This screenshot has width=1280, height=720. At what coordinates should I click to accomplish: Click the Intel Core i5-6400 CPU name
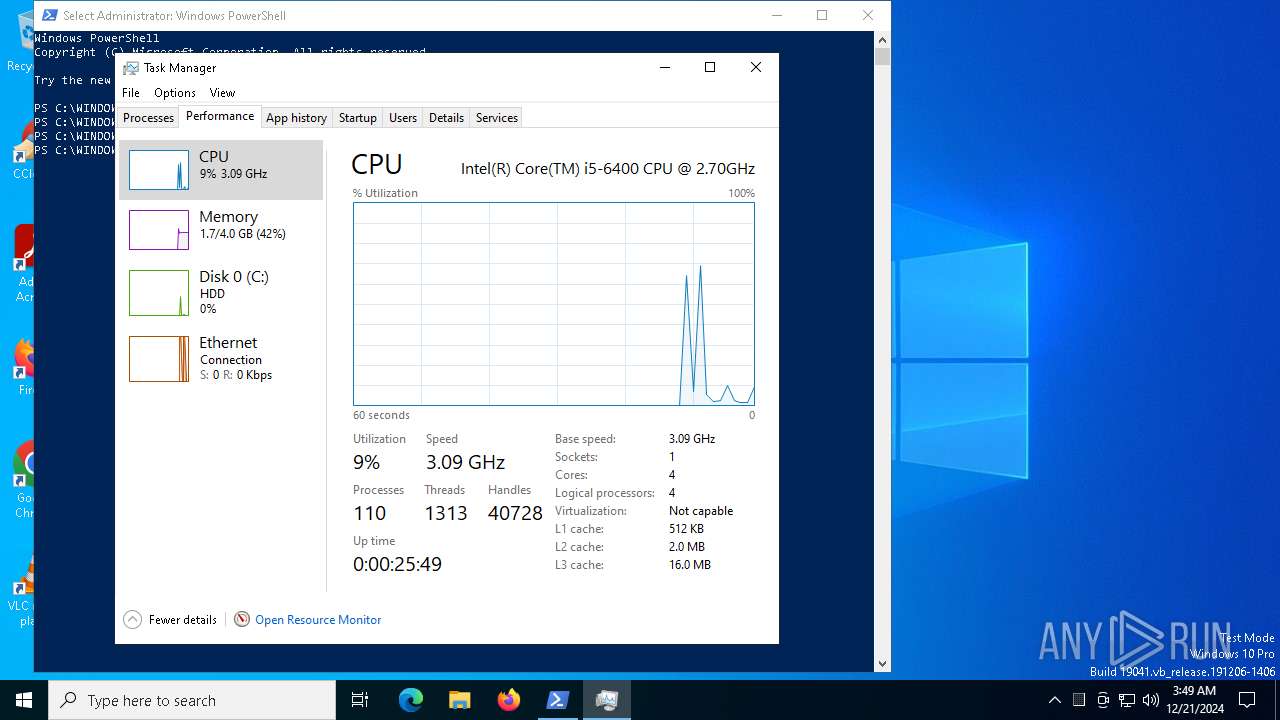[x=608, y=169]
